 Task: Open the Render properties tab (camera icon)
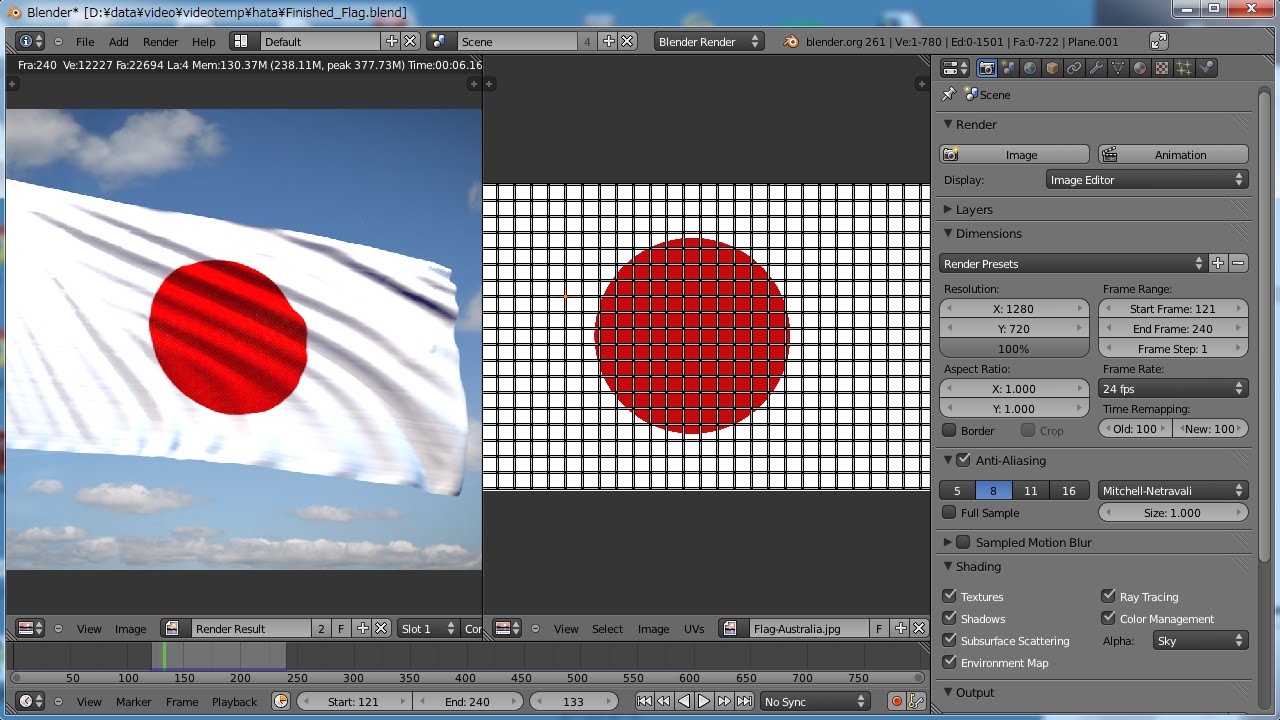[986, 68]
